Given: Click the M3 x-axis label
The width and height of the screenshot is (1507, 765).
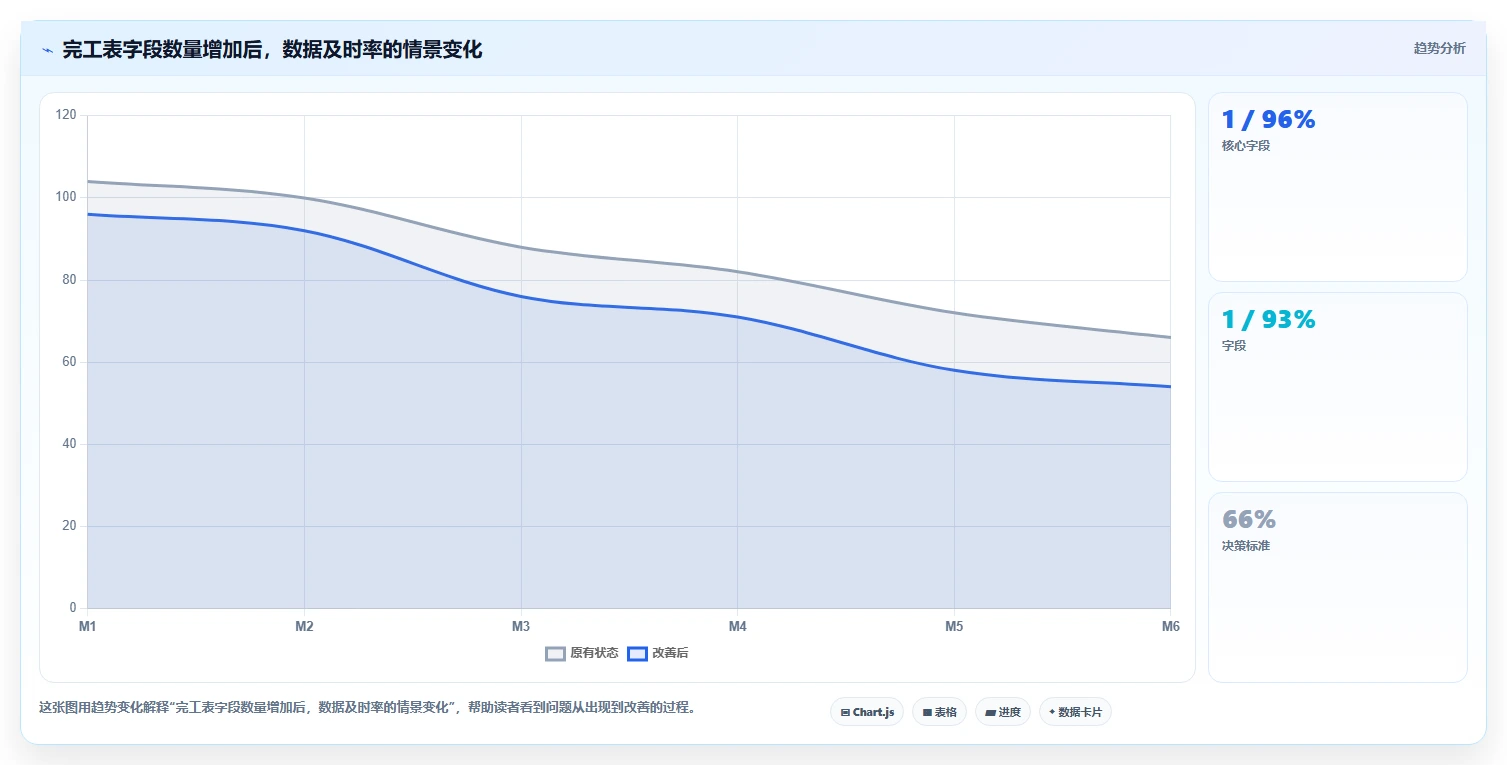Looking at the screenshot, I should coord(521,627).
